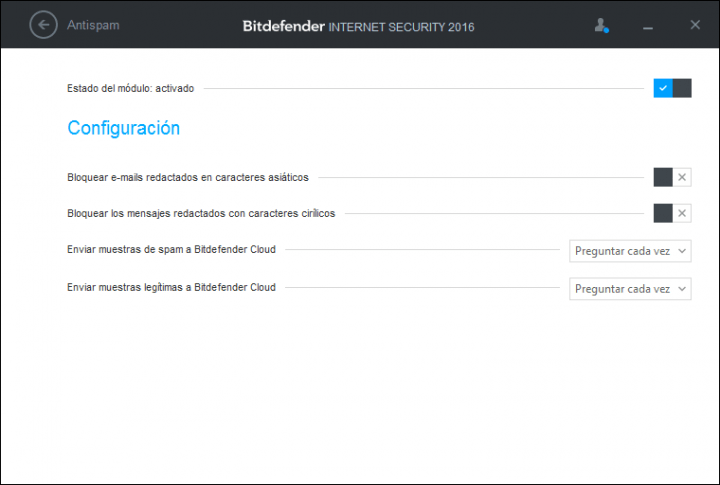Toggle the Estado del módulo switch off

pyautogui.click(x=672, y=88)
